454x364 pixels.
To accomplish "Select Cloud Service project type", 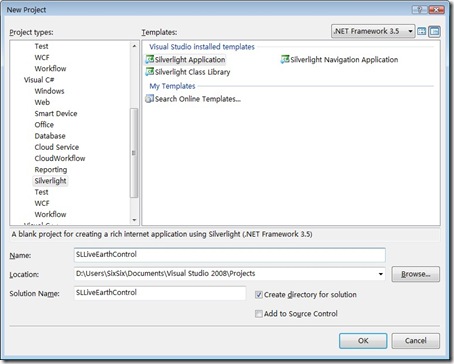I will (x=57, y=147).
